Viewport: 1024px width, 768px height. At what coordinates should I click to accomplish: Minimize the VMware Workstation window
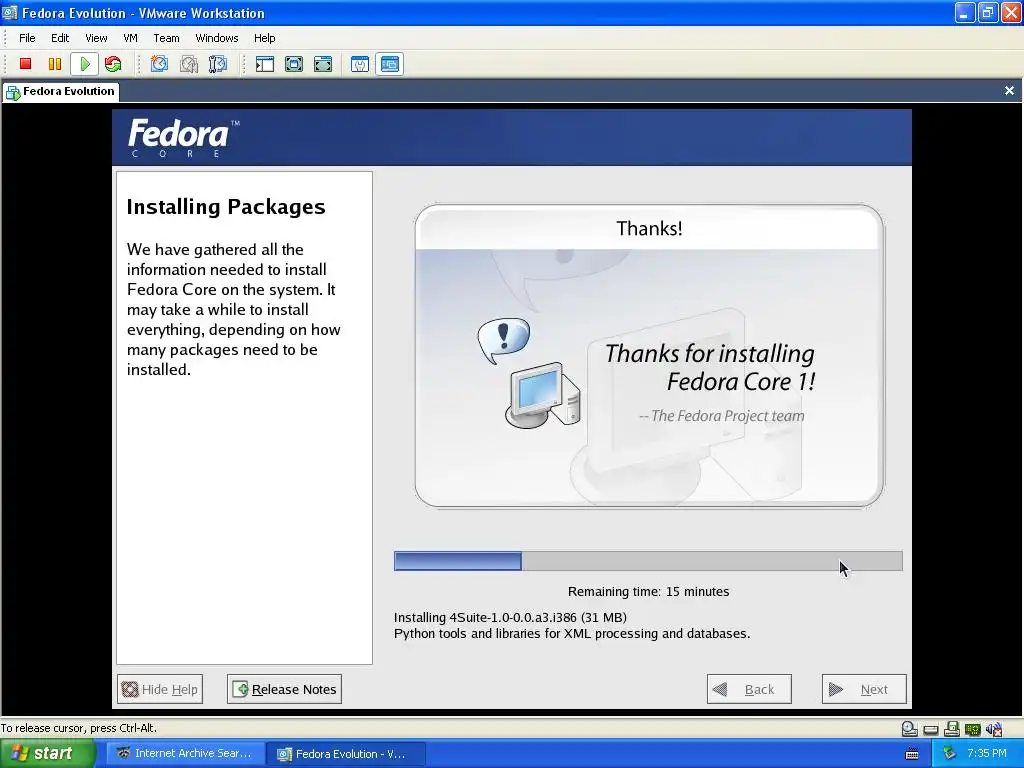[x=965, y=12]
